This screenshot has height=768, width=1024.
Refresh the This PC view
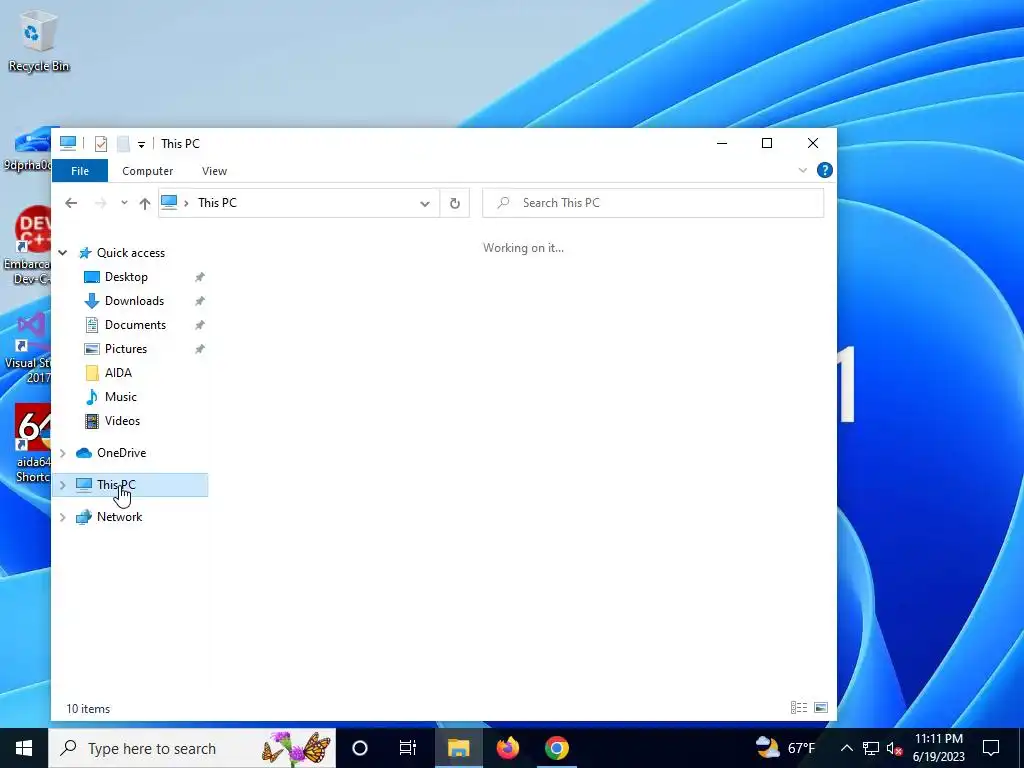(x=455, y=203)
